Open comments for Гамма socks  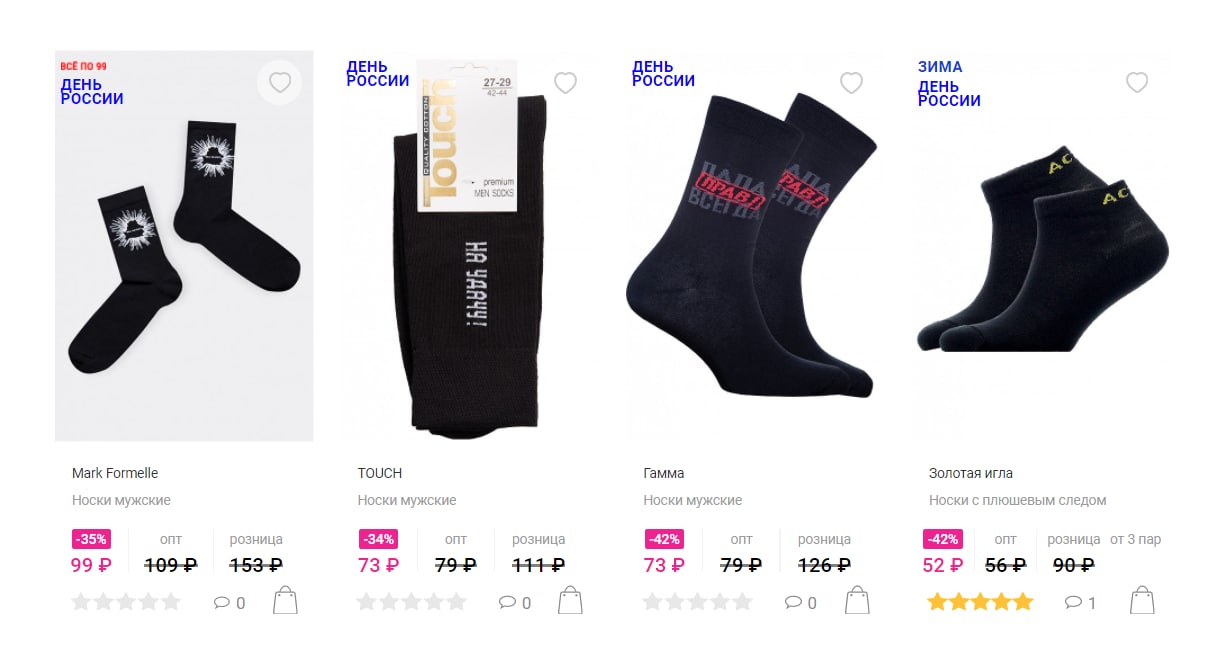[x=801, y=603]
